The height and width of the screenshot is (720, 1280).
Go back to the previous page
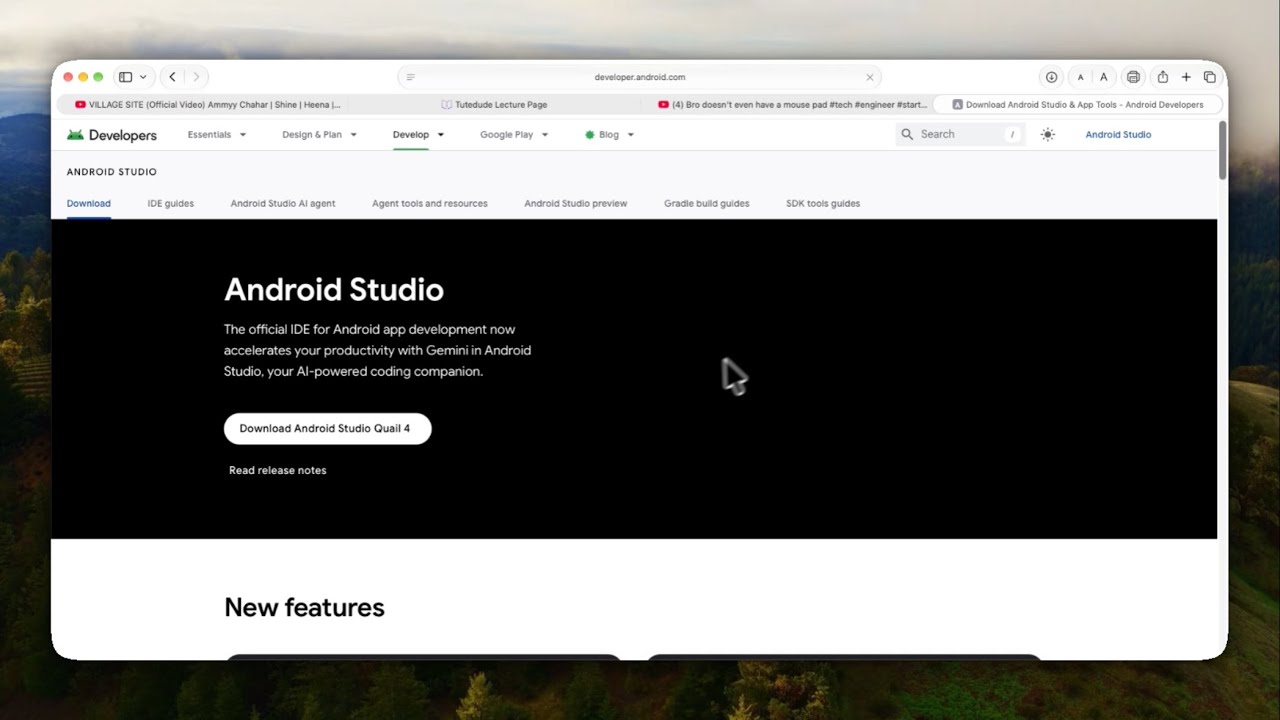(172, 77)
